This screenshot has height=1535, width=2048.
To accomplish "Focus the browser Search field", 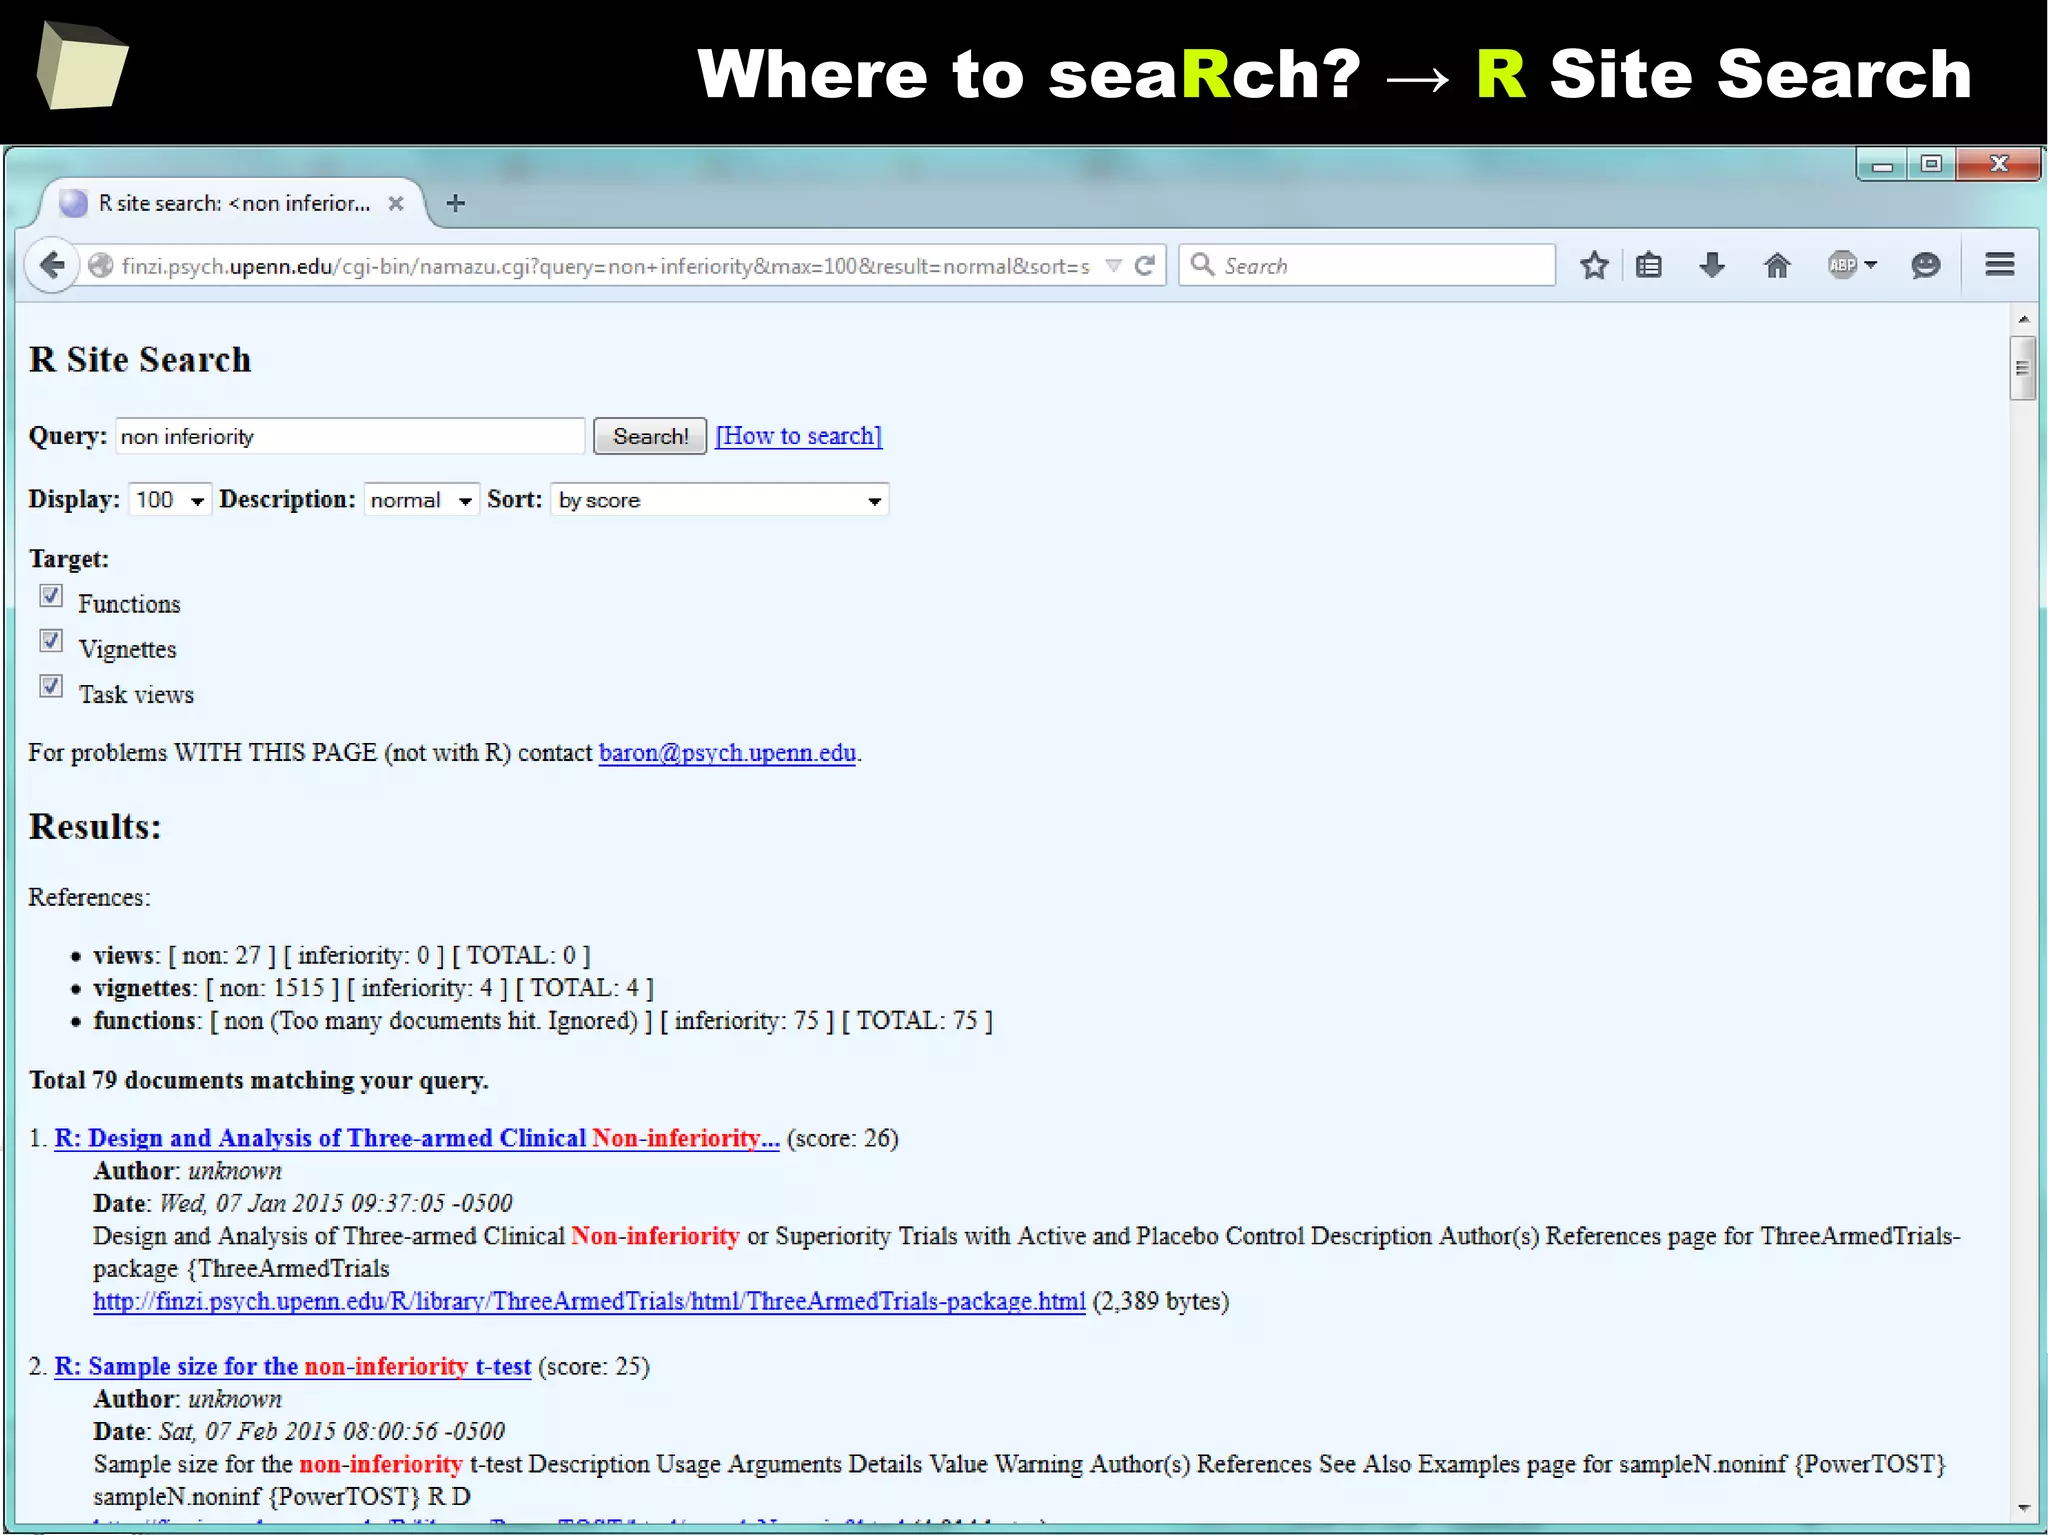I will click(1367, 265).
